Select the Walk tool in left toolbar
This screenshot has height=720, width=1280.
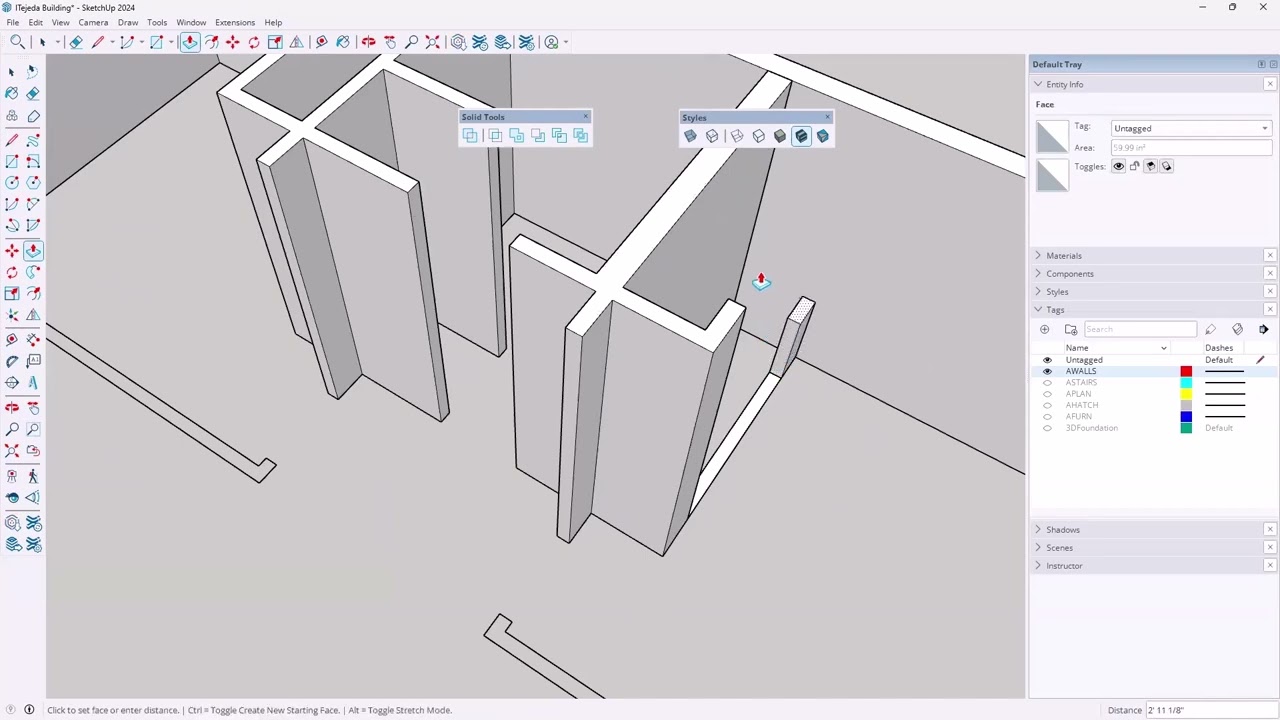[33, 476]
